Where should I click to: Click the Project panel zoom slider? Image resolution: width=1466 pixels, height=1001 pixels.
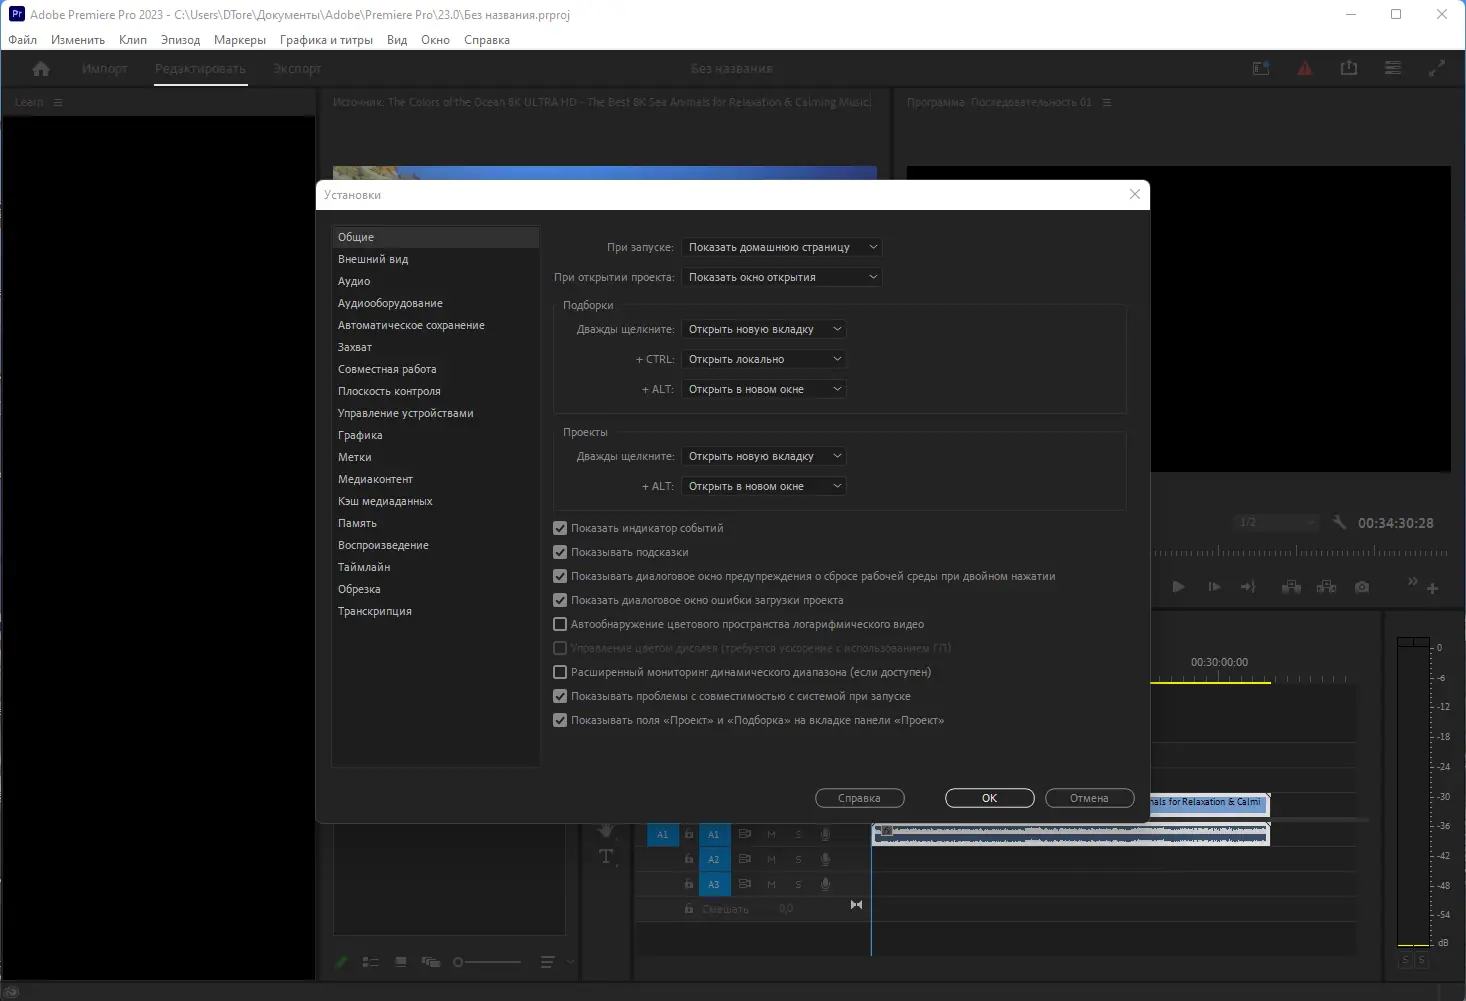pyautogui.click(x=487, y=962)
